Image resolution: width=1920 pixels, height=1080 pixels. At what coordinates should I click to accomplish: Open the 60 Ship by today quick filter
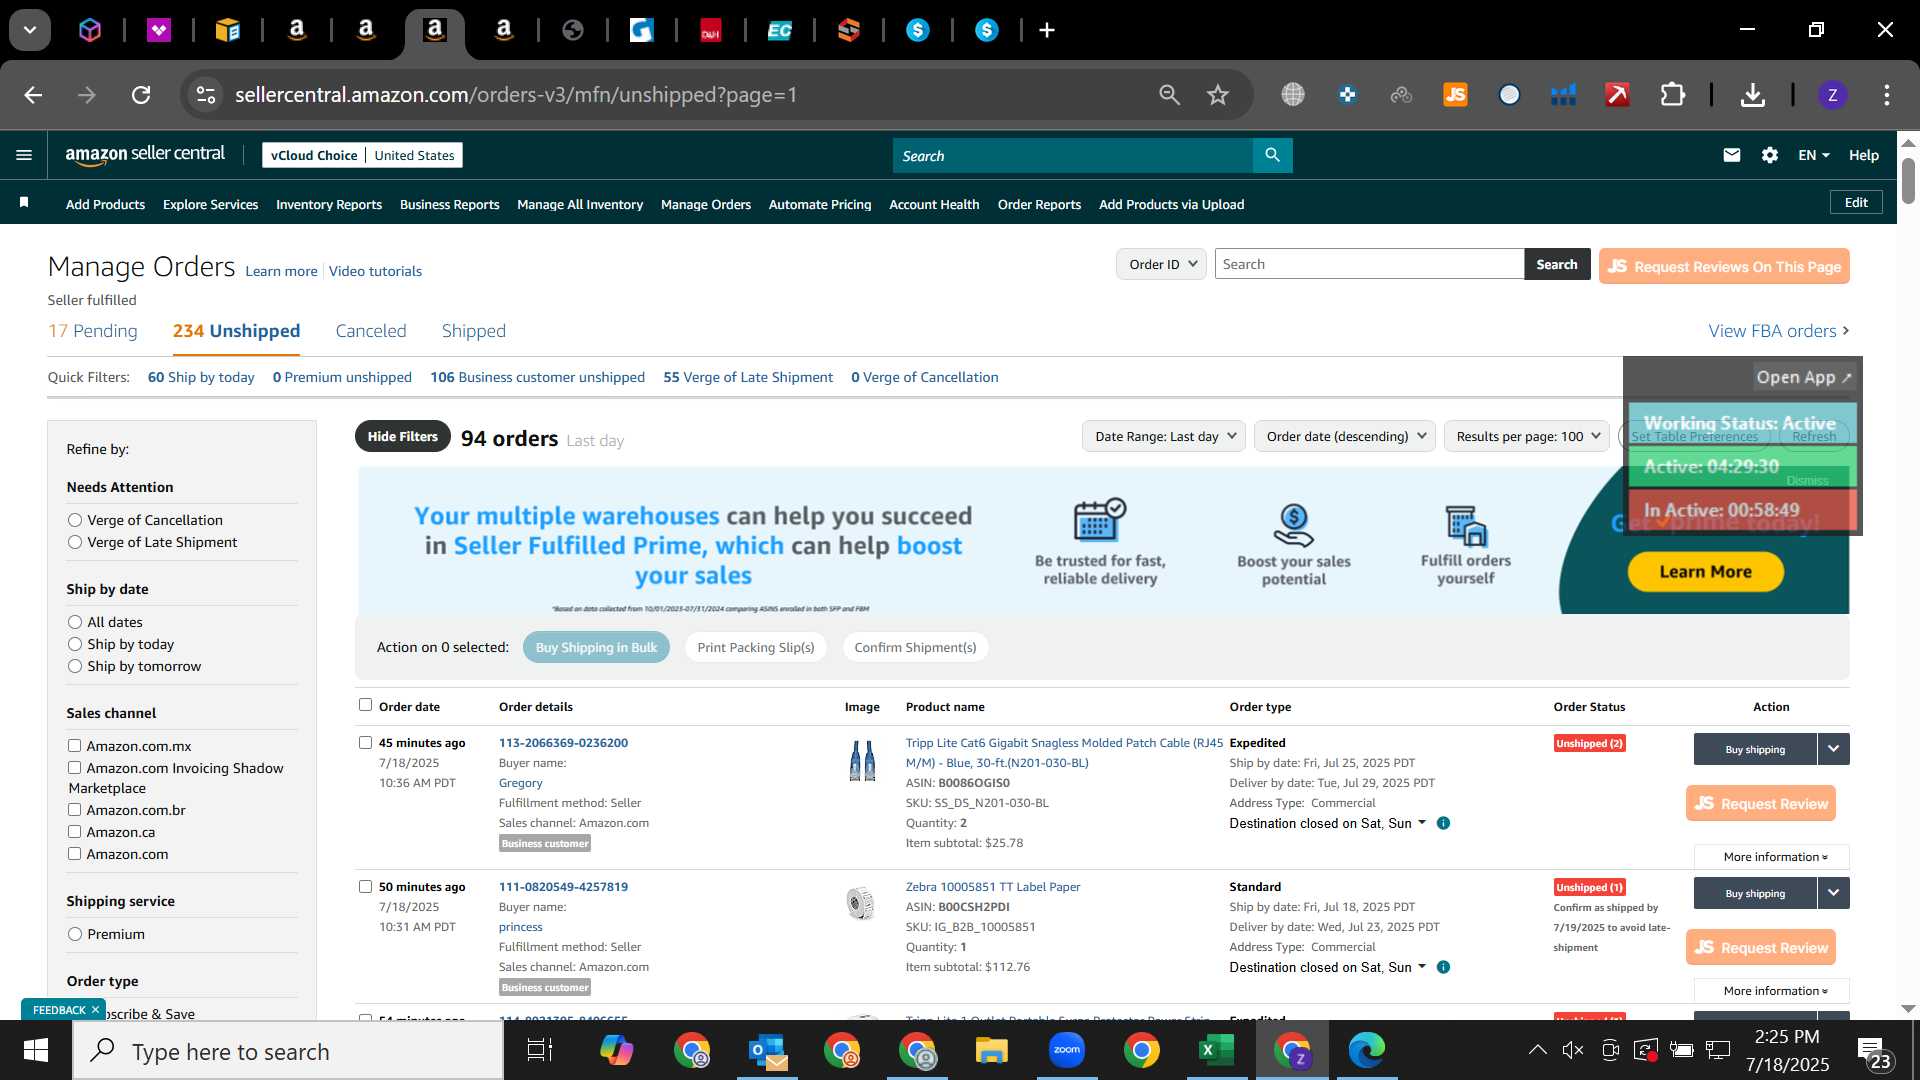(x=201, y=377)
